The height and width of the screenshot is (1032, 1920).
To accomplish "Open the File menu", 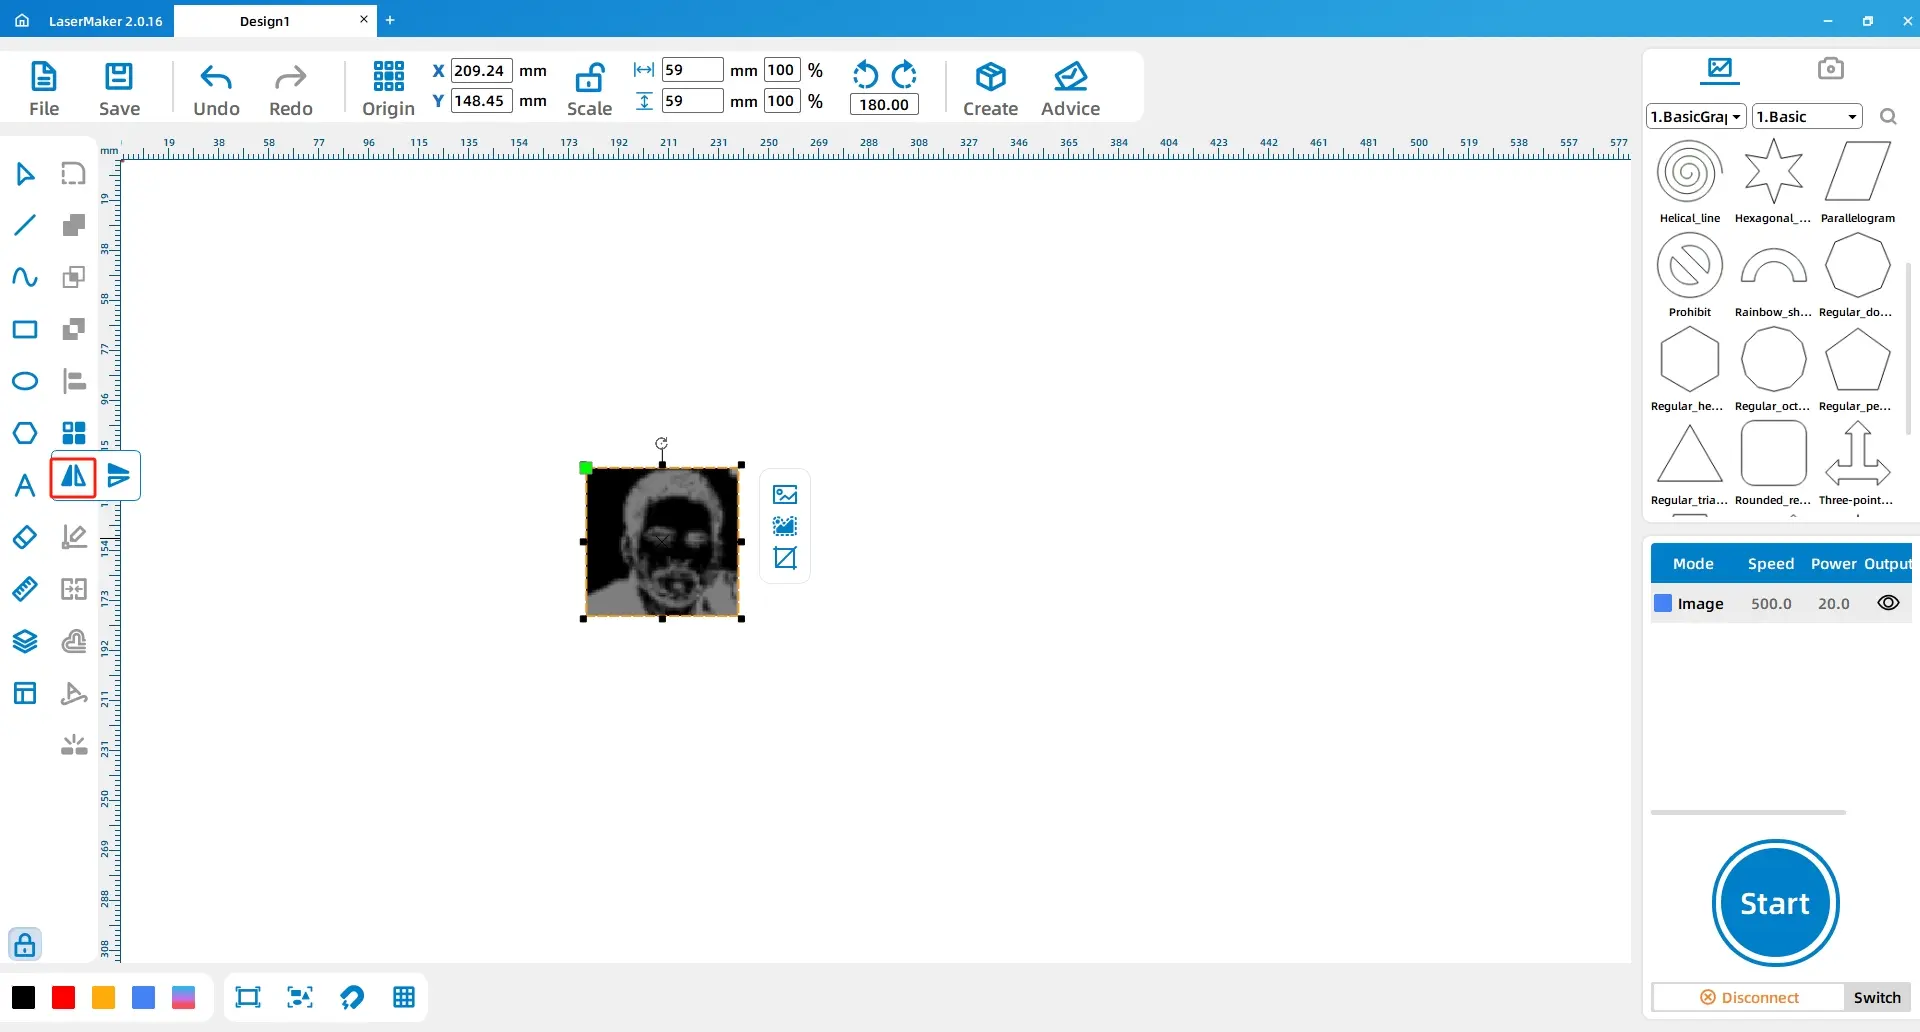I will click(x=44, y=88).
